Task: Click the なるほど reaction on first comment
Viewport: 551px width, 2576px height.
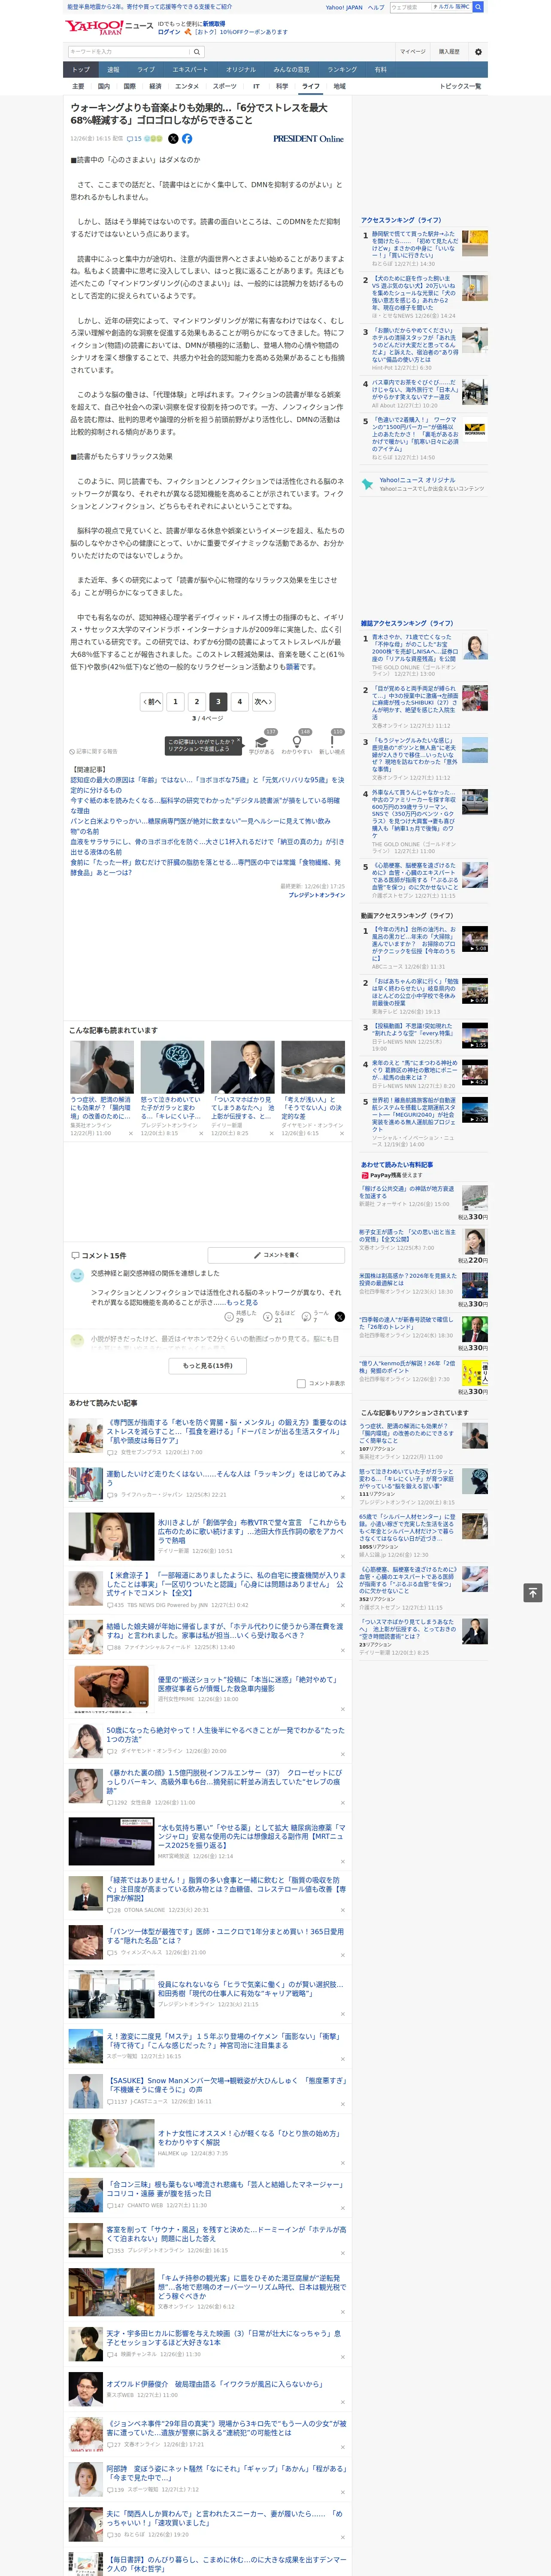Action: tap(280, 1317)
